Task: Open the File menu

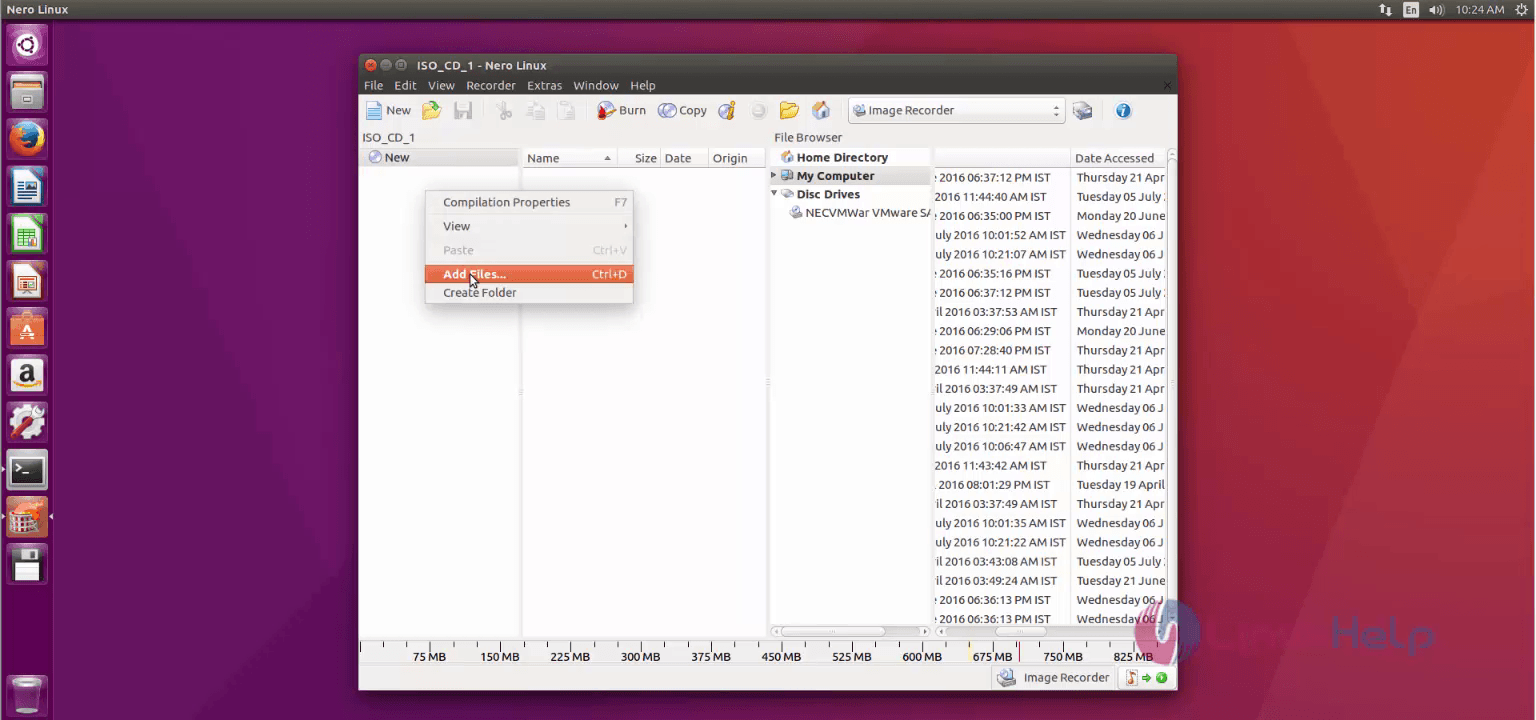Action: [373, 86]
